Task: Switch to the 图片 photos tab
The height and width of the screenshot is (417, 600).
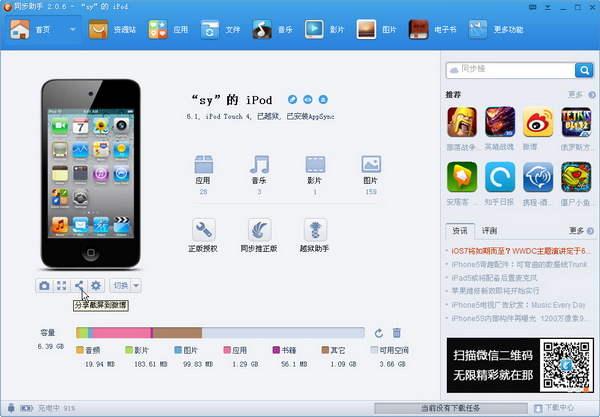Action: click(376, 30)
